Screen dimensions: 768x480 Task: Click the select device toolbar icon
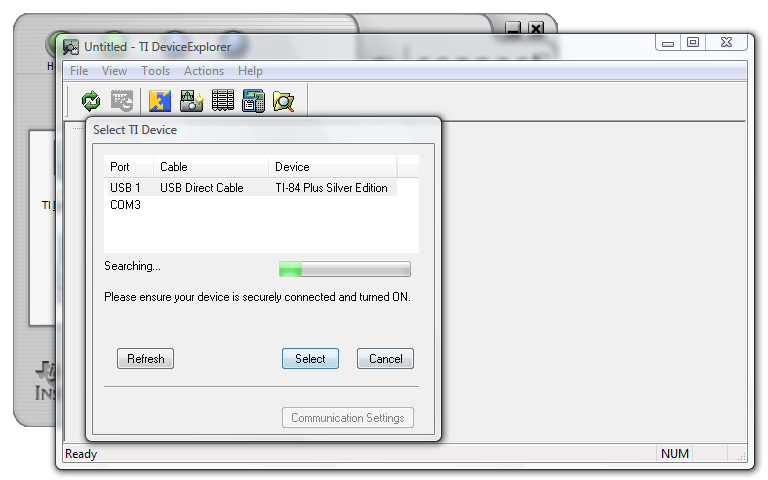[122, 101]
